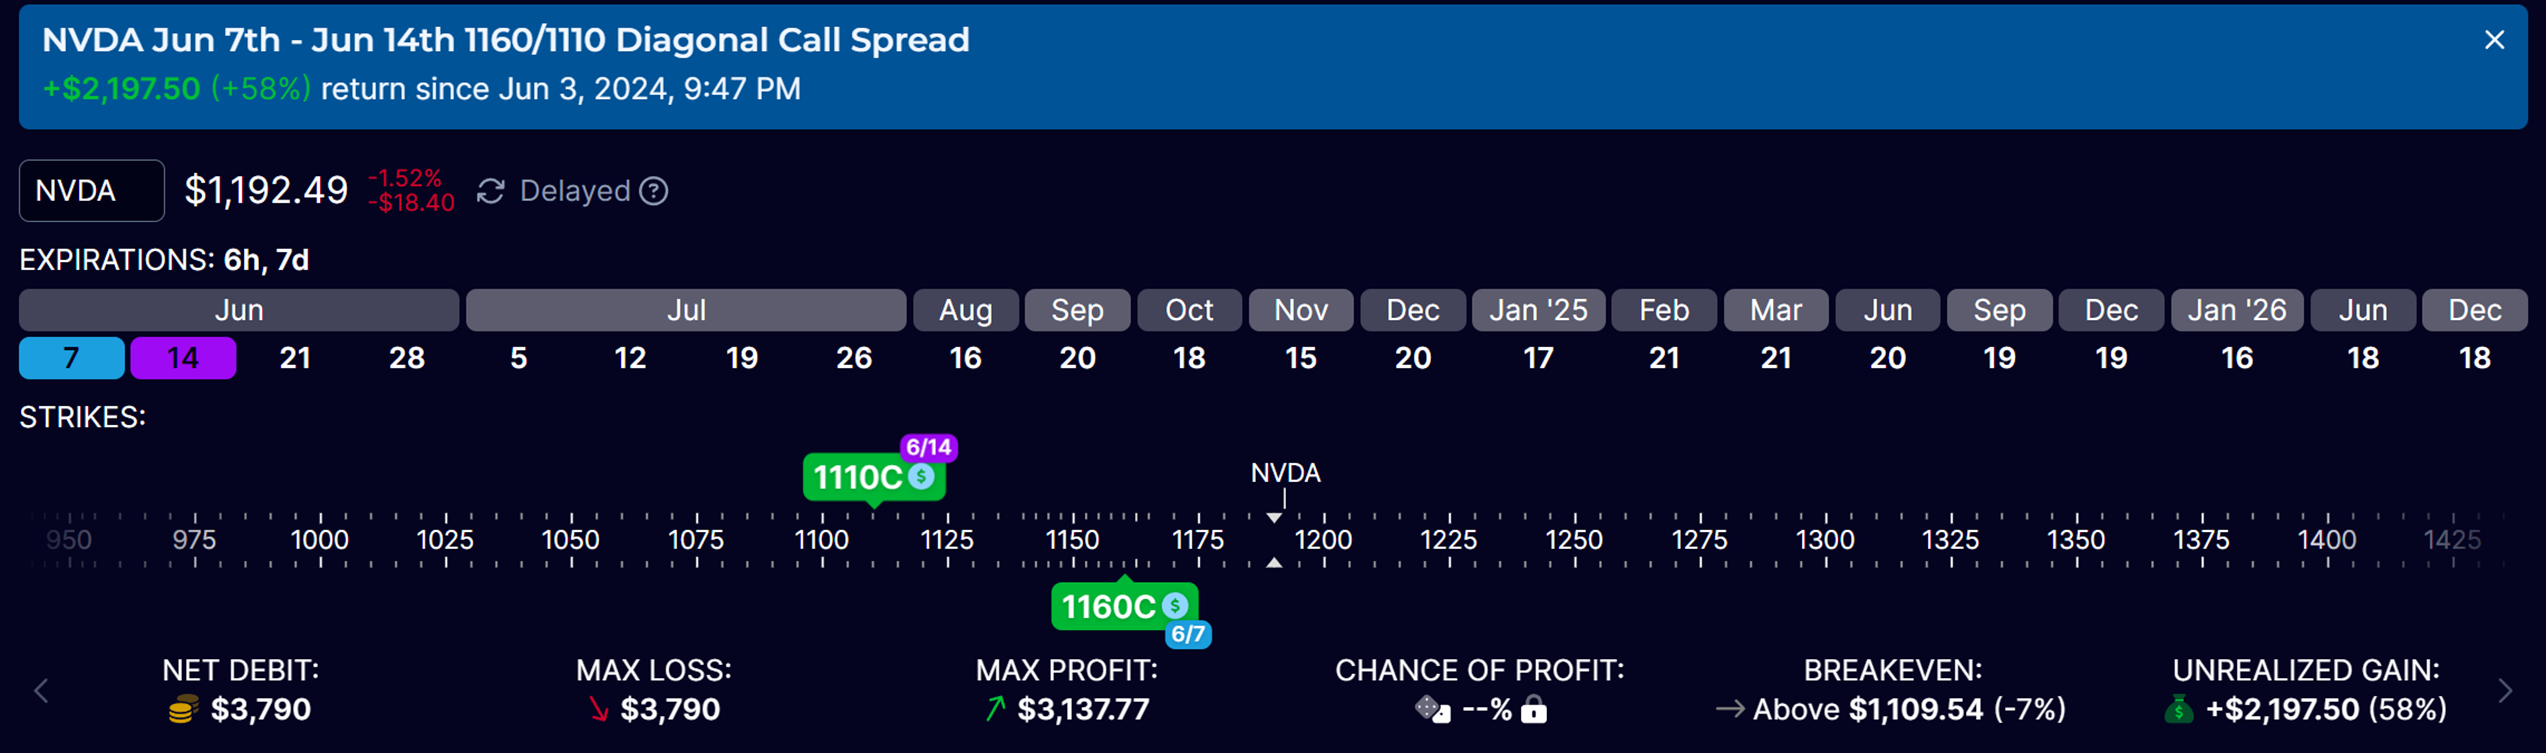2546x753 pixels.
Task: Select the Jun 21 expiration date
Action: point(295,358)
